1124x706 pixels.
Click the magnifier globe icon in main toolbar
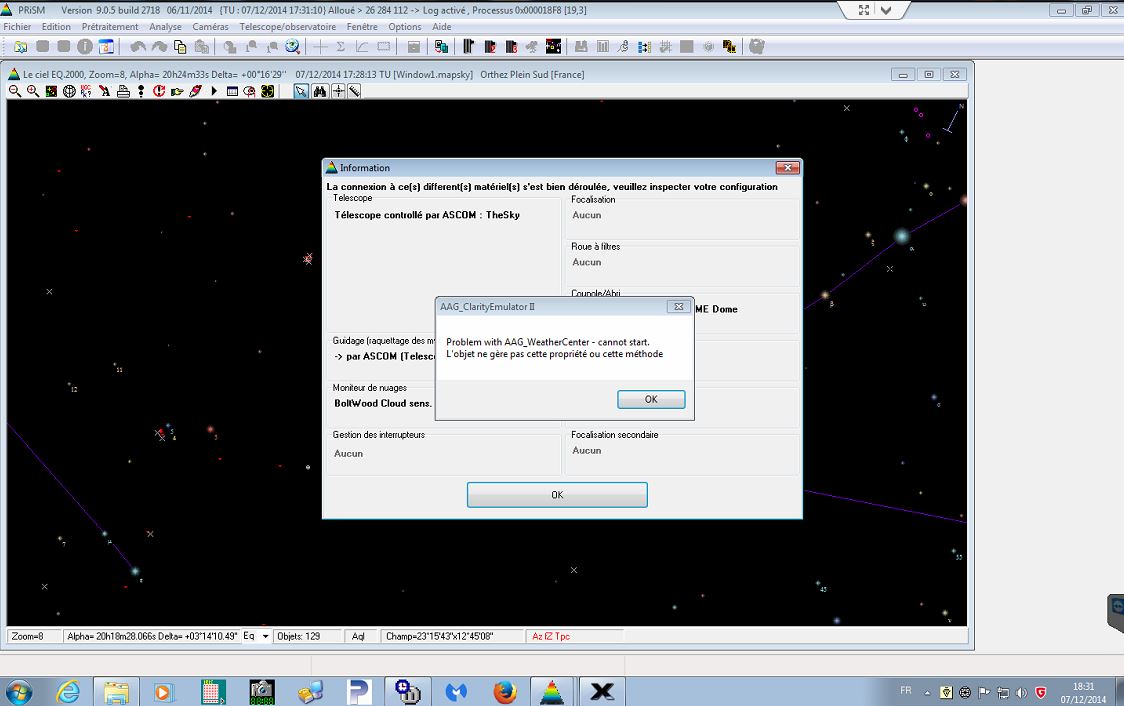(x=293, y=46)
